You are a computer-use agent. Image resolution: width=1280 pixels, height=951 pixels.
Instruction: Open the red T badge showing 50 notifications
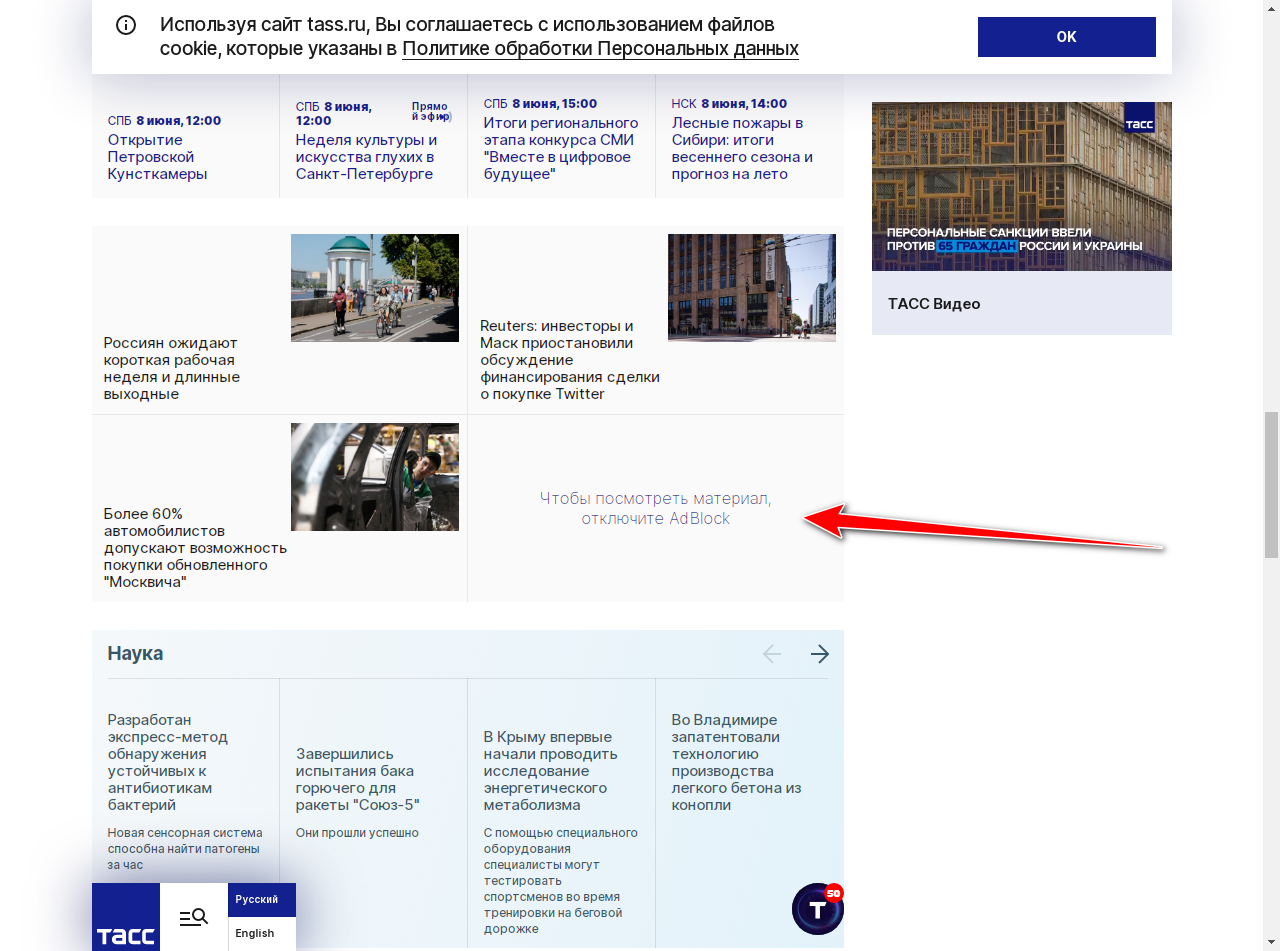click(x=819, y=909)
